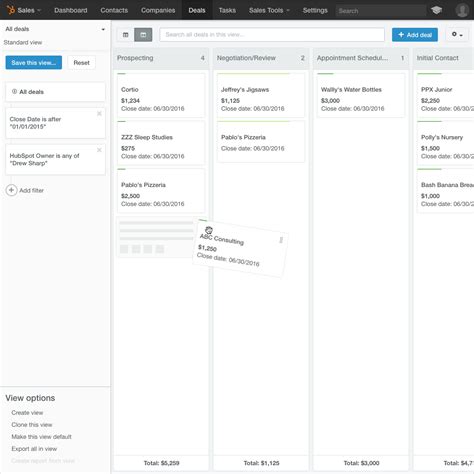Expand the All deals view dropdown
This screenshot has width=474, height=474.
tap(55, 29)
